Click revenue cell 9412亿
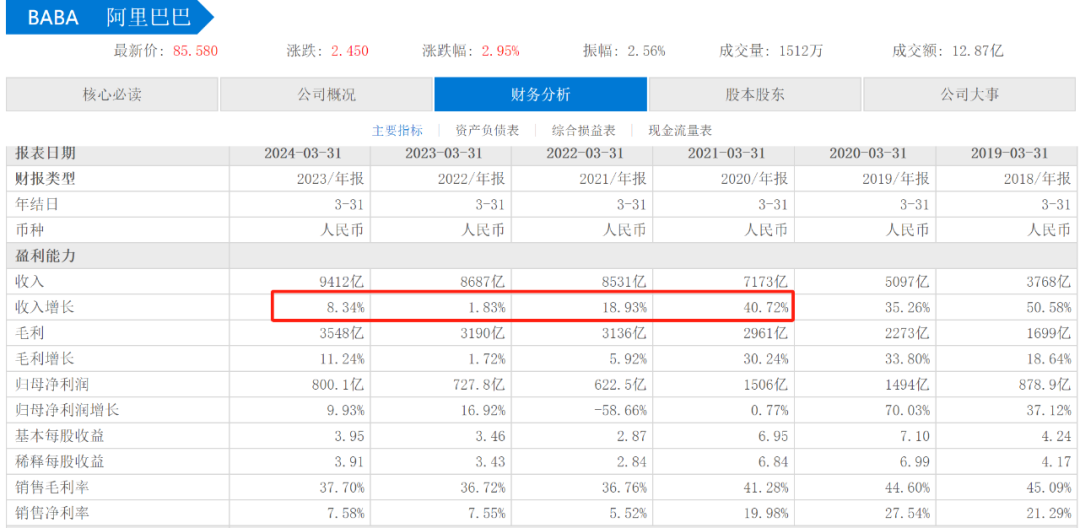1080x528 pixels. [x=343, y=282]
